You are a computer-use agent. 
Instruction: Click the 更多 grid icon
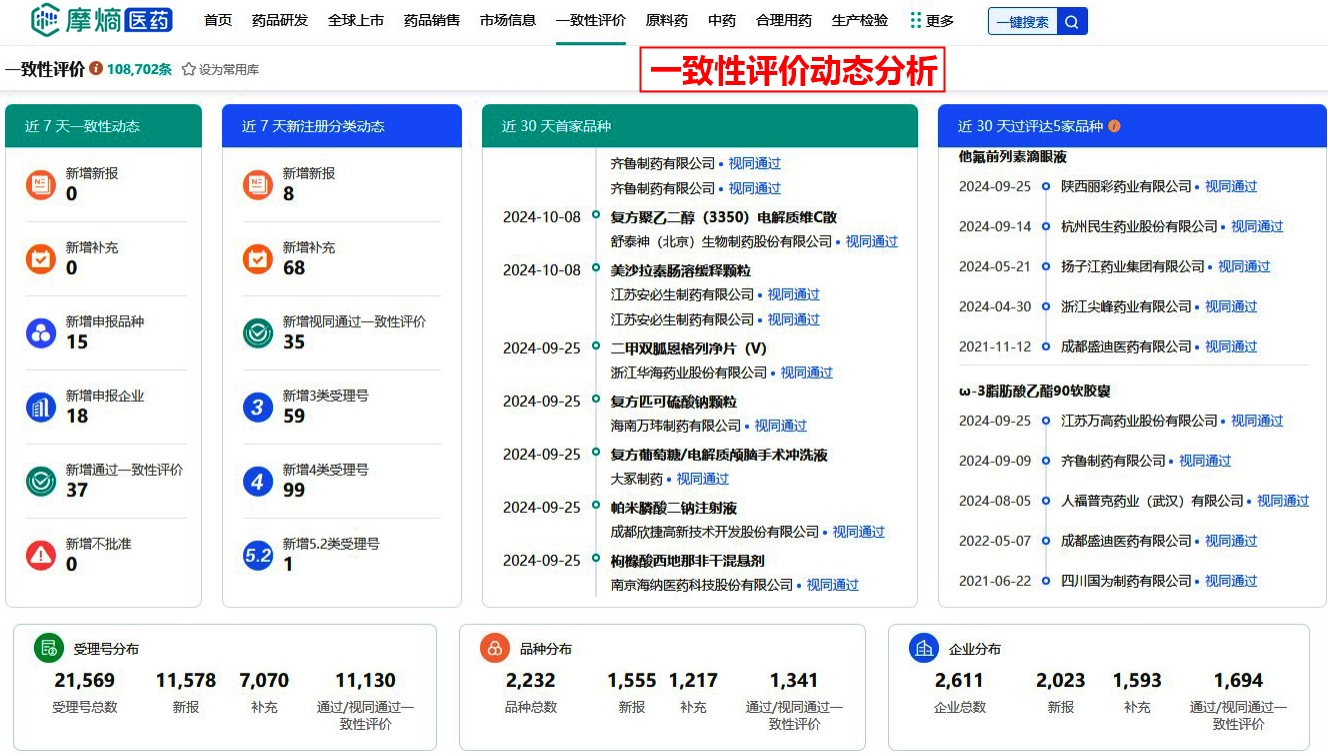click(915, 20)
